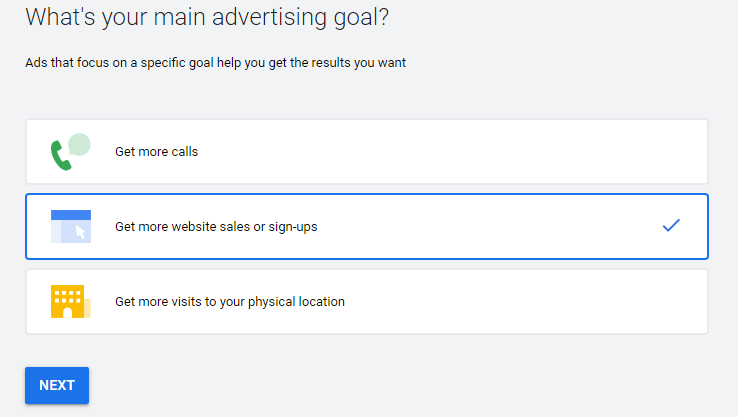Click the yellow storefront building icon

(x=67, y=301)
